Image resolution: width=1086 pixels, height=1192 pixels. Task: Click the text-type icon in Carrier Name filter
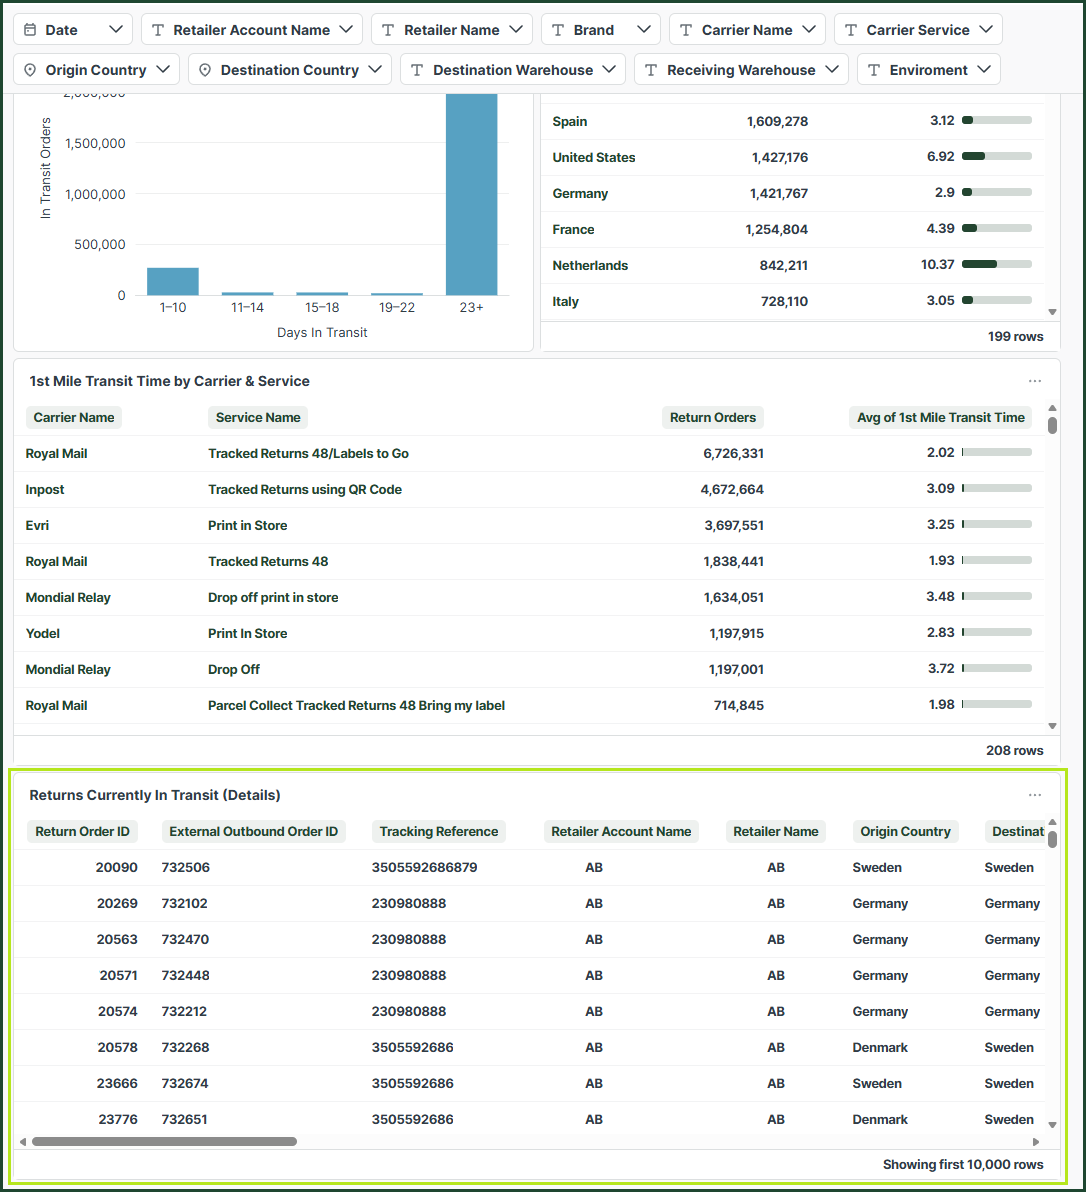686,30
